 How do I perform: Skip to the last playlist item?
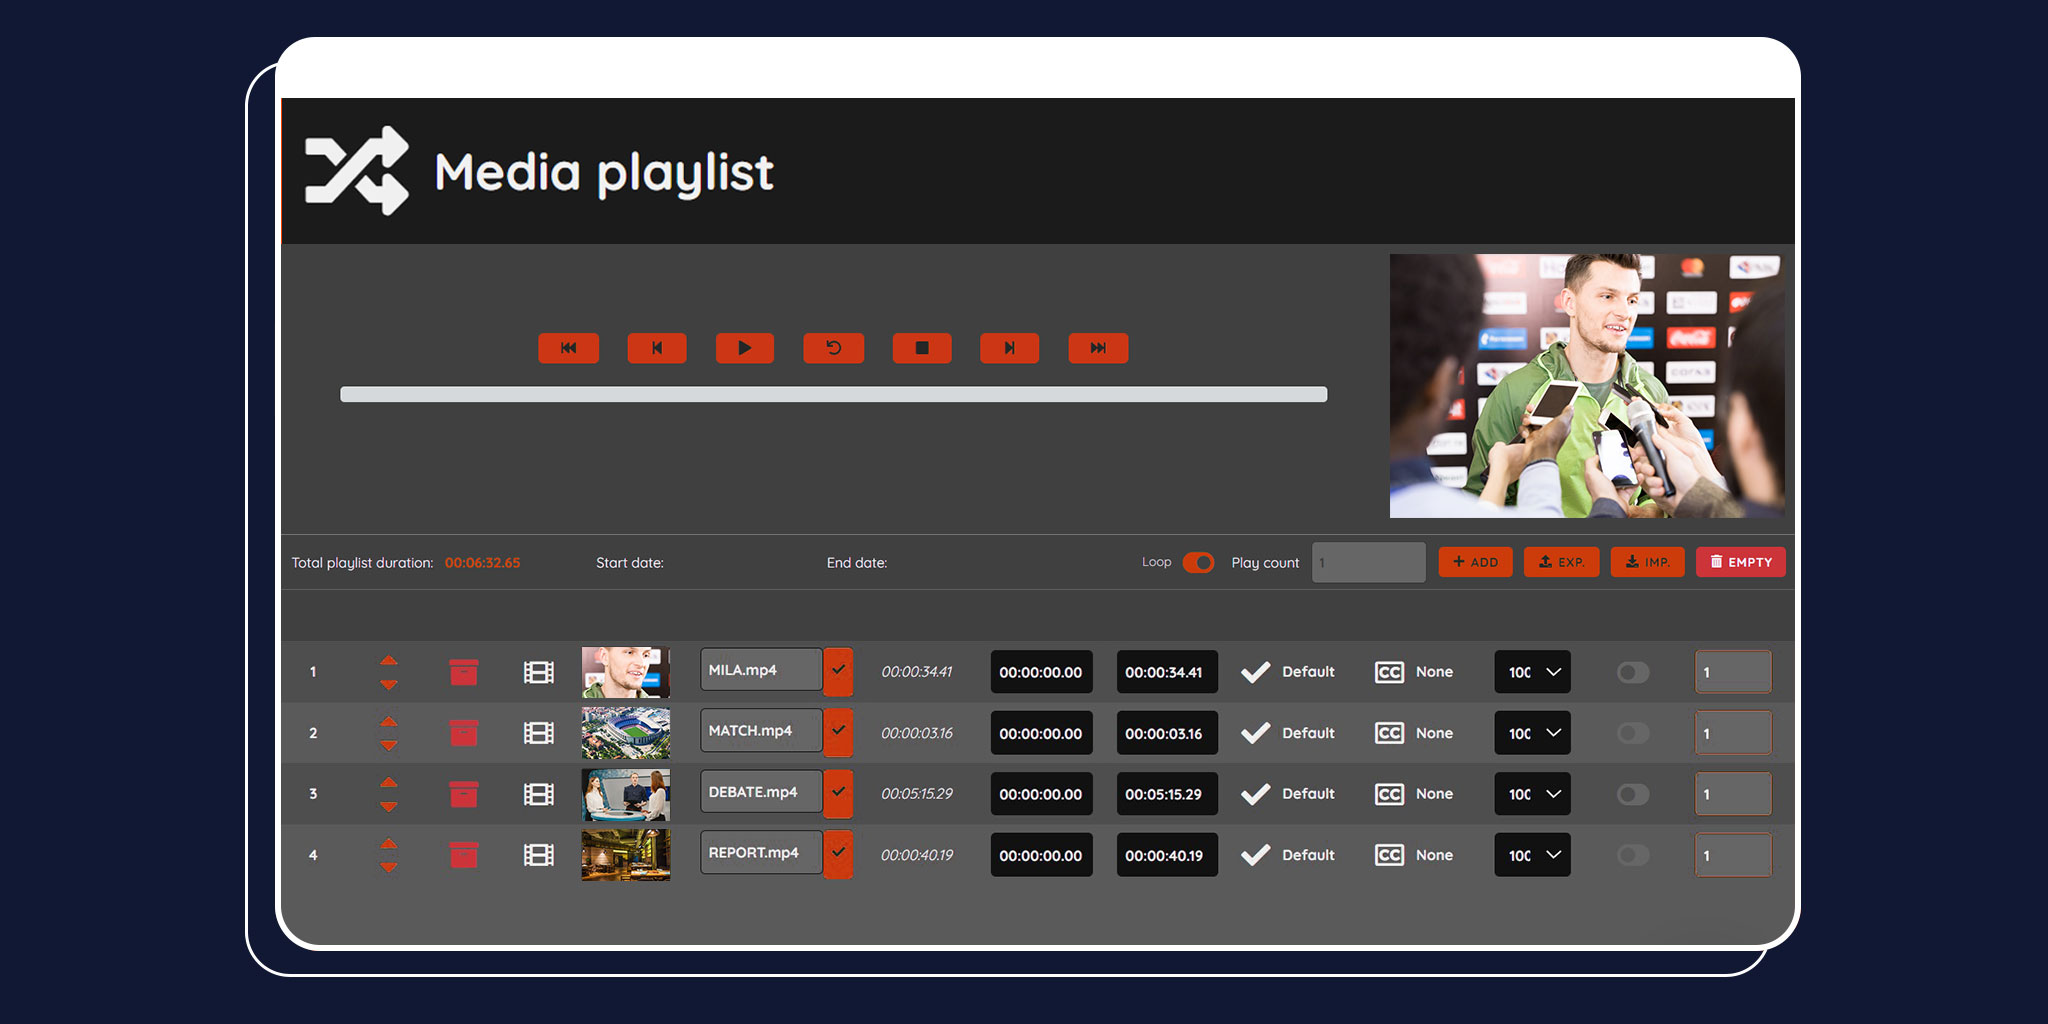(x=1098, y=348)
